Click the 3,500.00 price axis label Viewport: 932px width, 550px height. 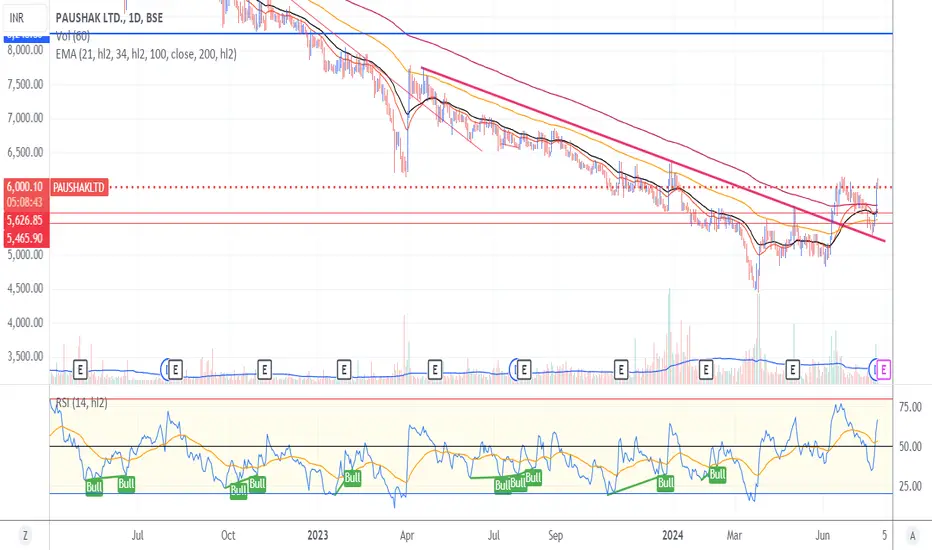[25, 357]
